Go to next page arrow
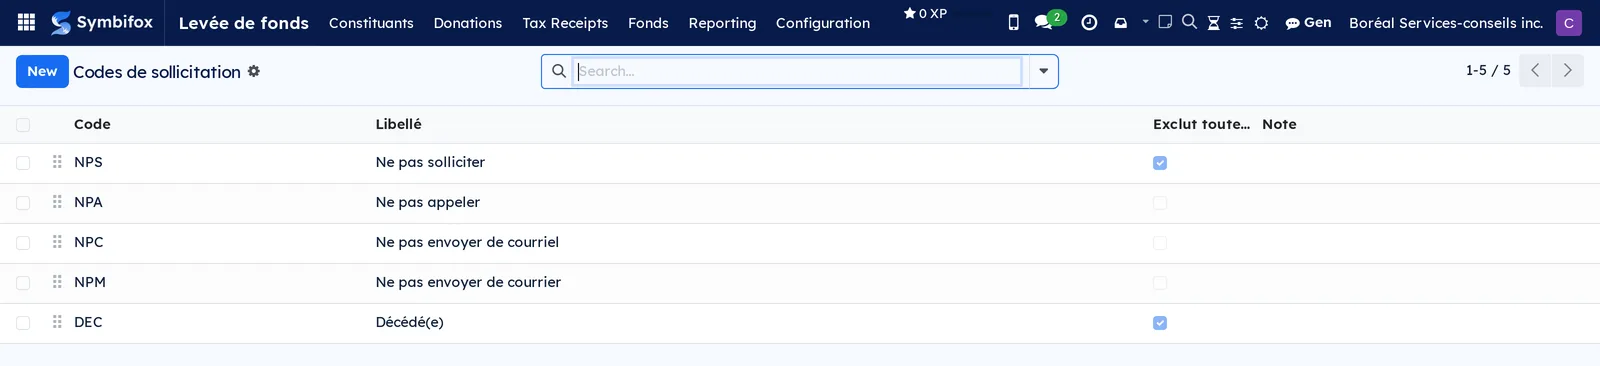 (x=1568, y=70)
